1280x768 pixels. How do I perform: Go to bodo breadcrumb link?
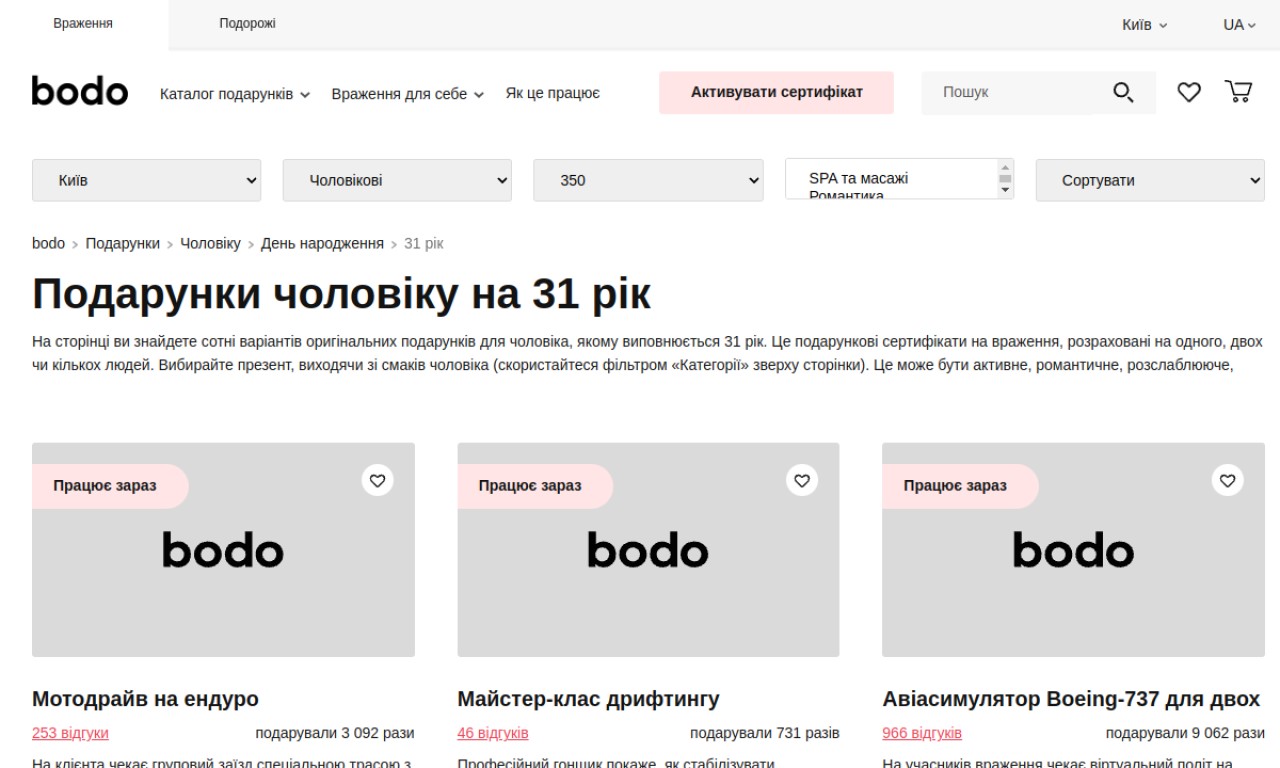coord(48,243)
